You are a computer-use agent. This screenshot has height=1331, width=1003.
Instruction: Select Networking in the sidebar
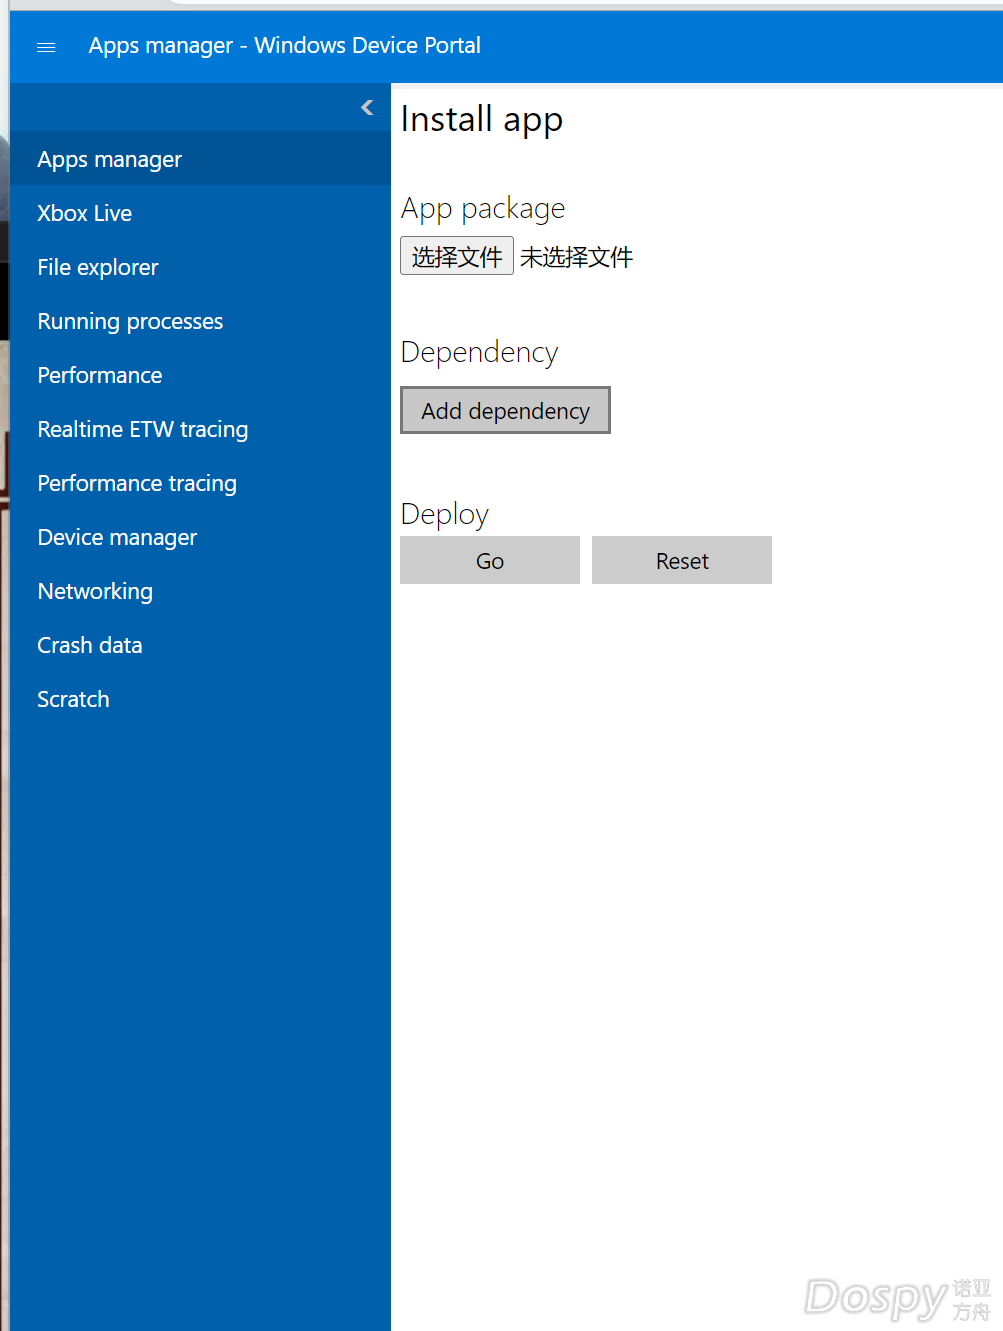[95, 592]
